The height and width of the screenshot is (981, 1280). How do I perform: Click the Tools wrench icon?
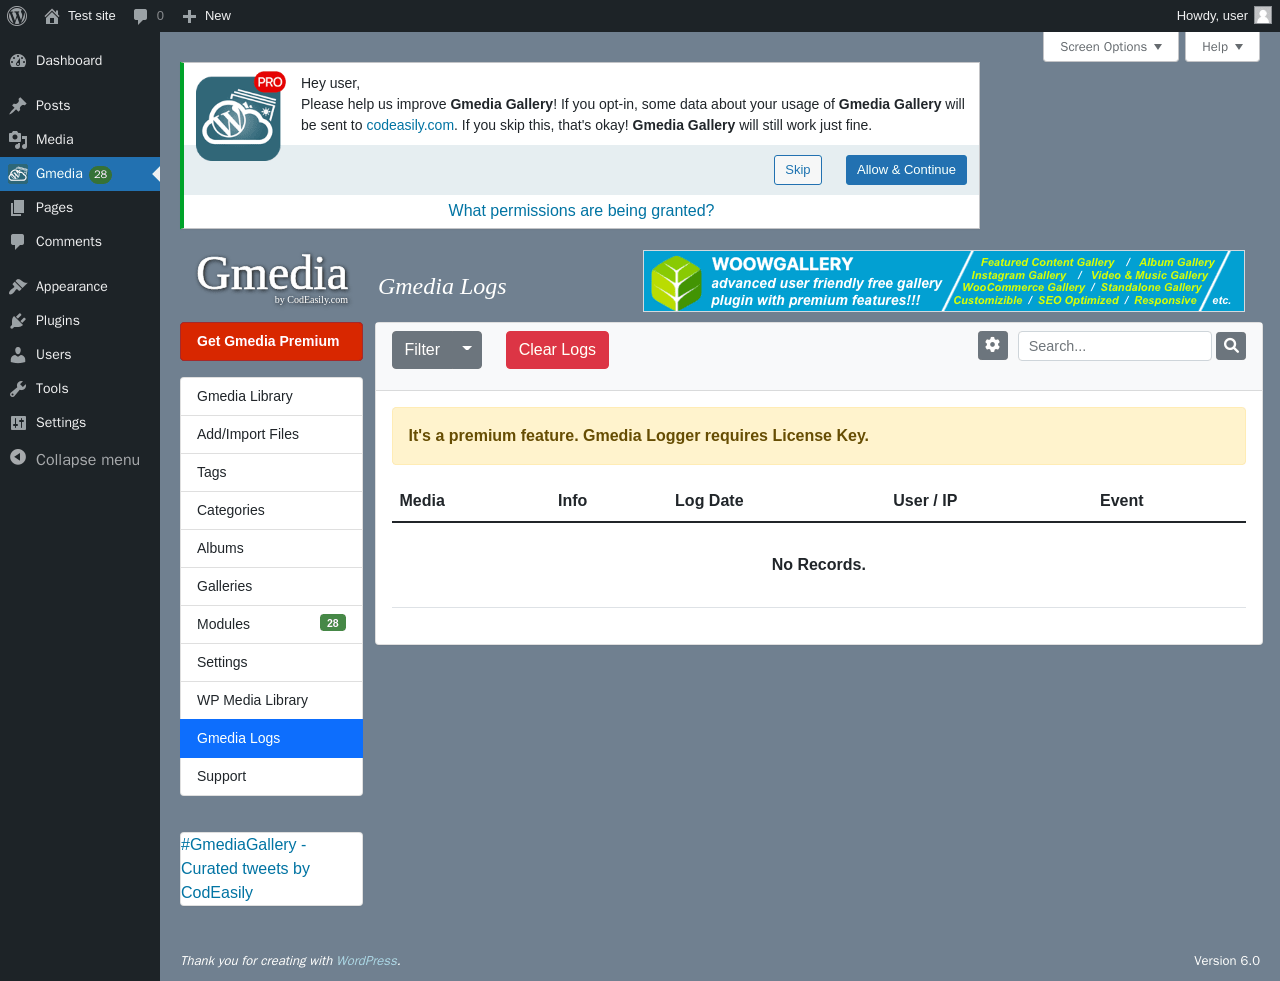click(x=18, y=388)
